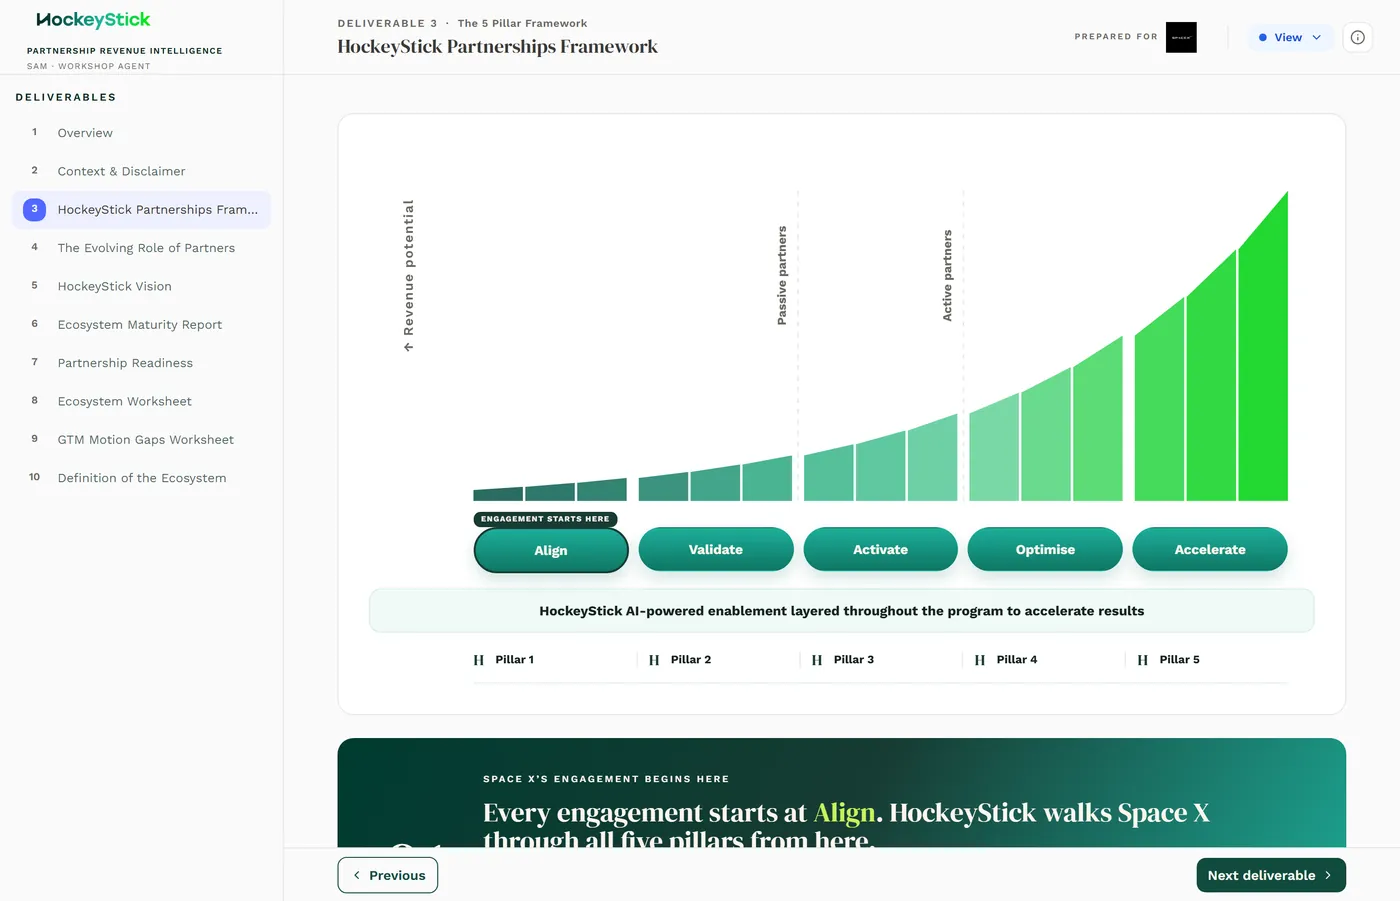Click 'Partnership Revenue Intelligence' subtitle
The image size is (1400, 901).
click(x=125, y=51)
